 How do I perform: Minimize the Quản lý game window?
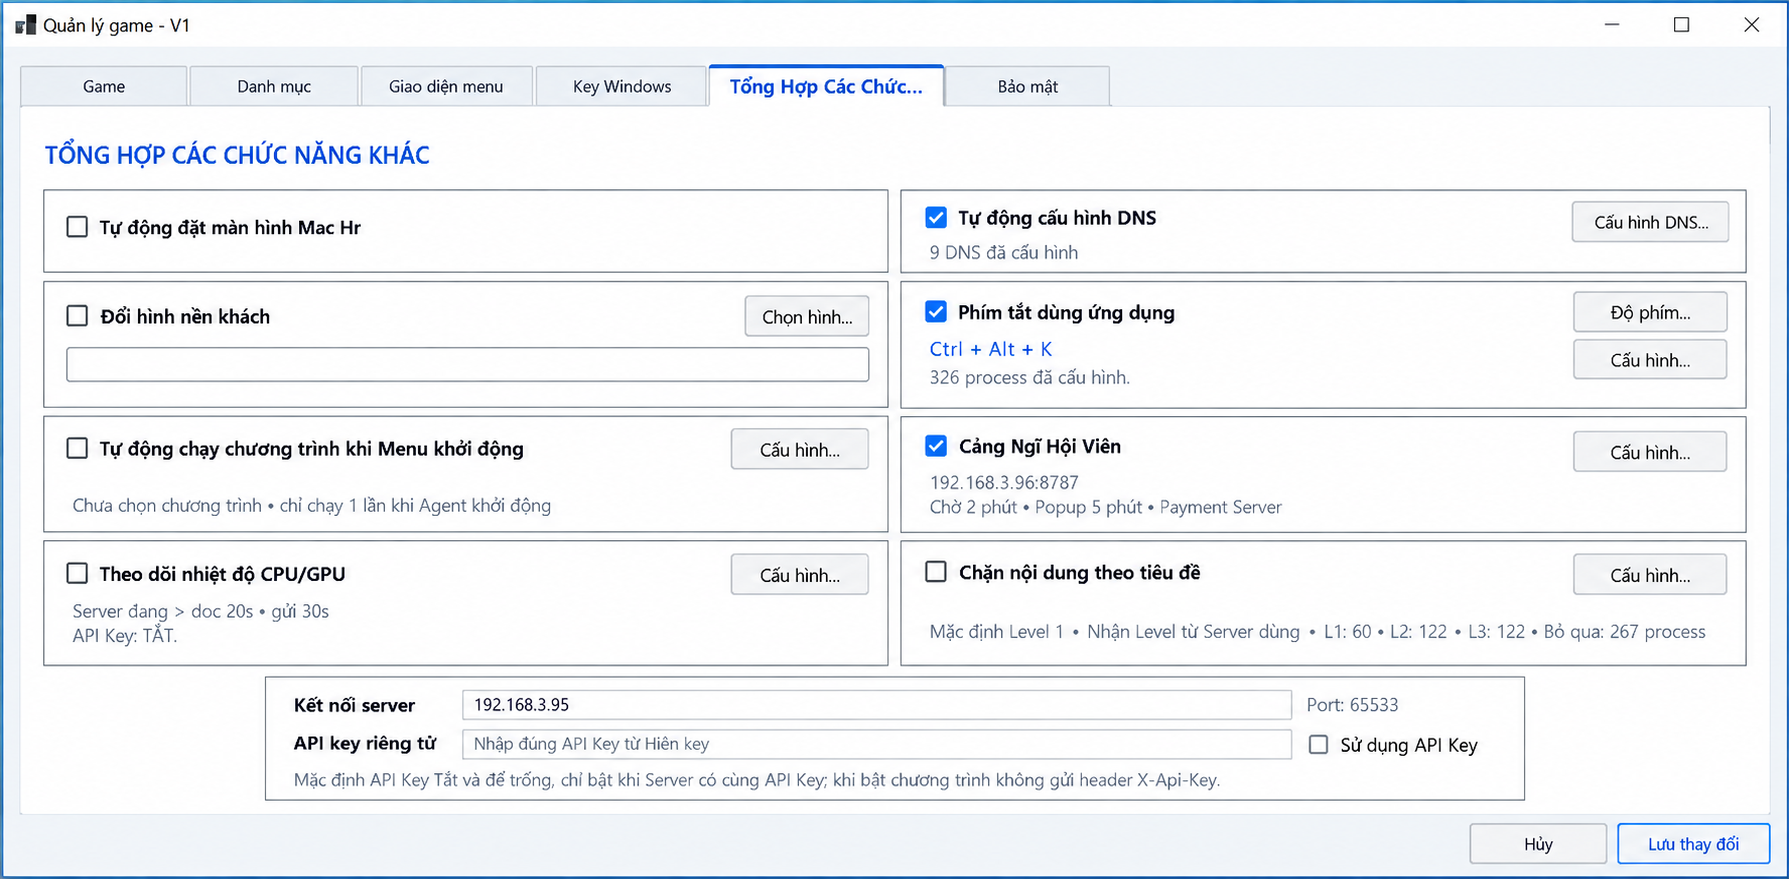coord(1612,25)
